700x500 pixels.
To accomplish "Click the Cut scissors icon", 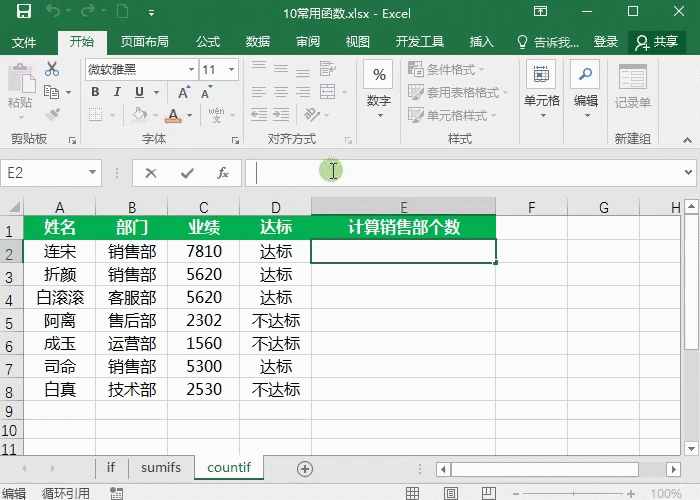I will coord(52,69).
